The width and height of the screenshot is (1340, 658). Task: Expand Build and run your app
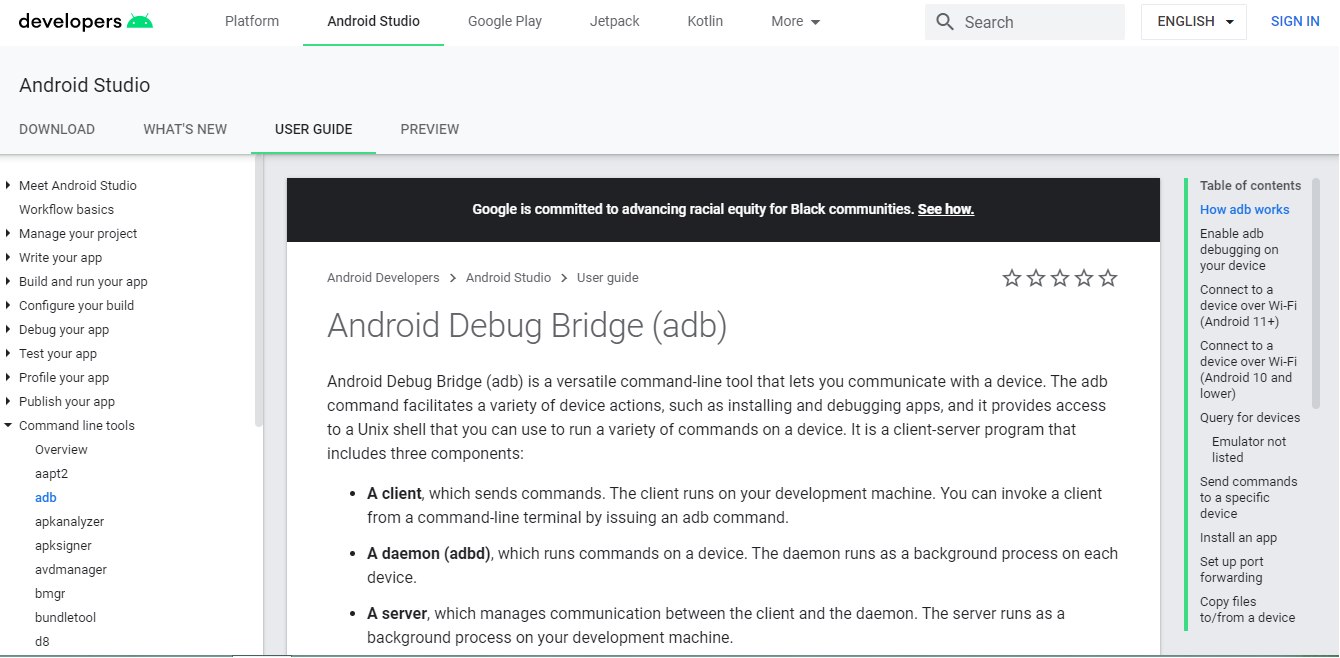[8, 281]
